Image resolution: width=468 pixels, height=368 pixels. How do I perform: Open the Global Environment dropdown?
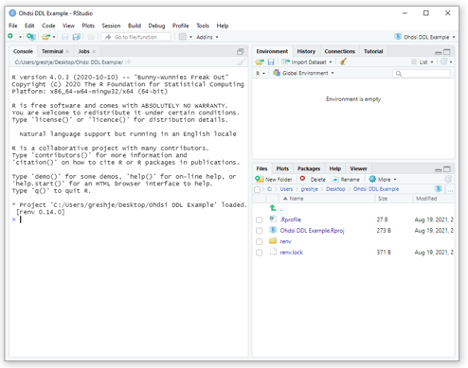point(303,73)
